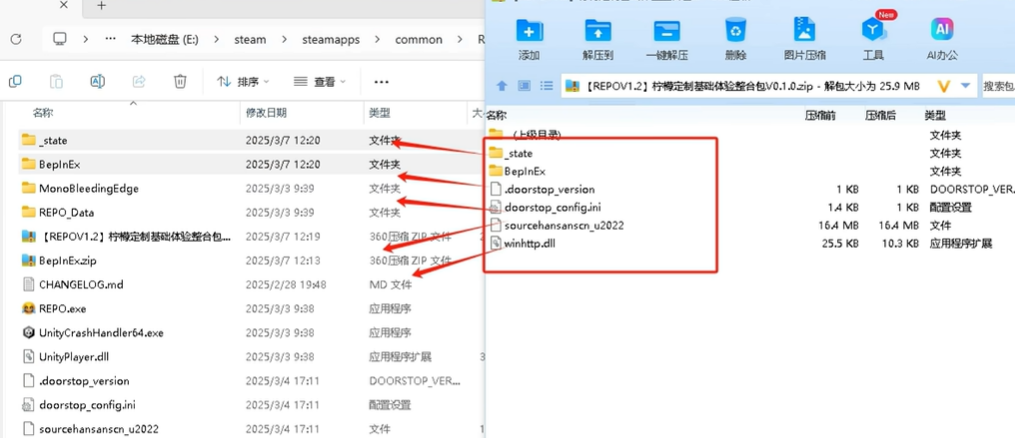Open a new Explorer tab with plus button

click(x=101, y=6)
